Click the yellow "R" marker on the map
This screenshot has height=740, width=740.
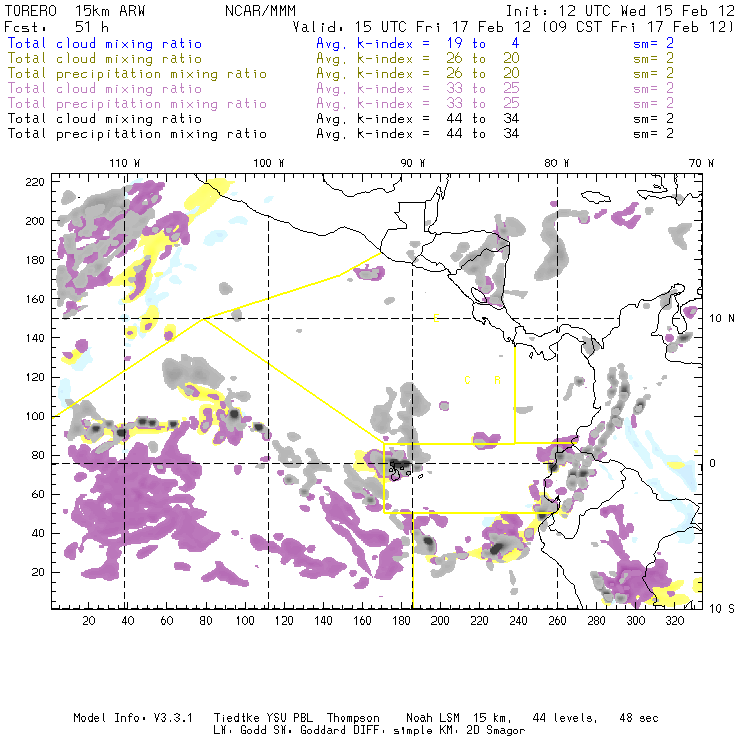tap(497, 380)
